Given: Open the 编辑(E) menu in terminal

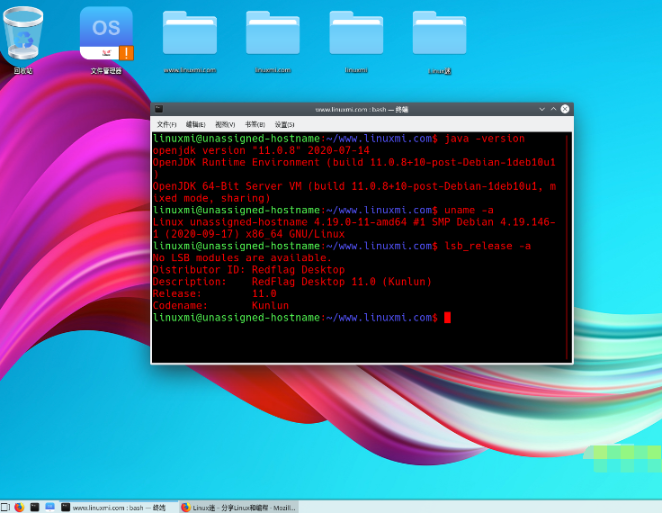Looking at the screenshot, I should pyautogui.click(x=195, y=124).
